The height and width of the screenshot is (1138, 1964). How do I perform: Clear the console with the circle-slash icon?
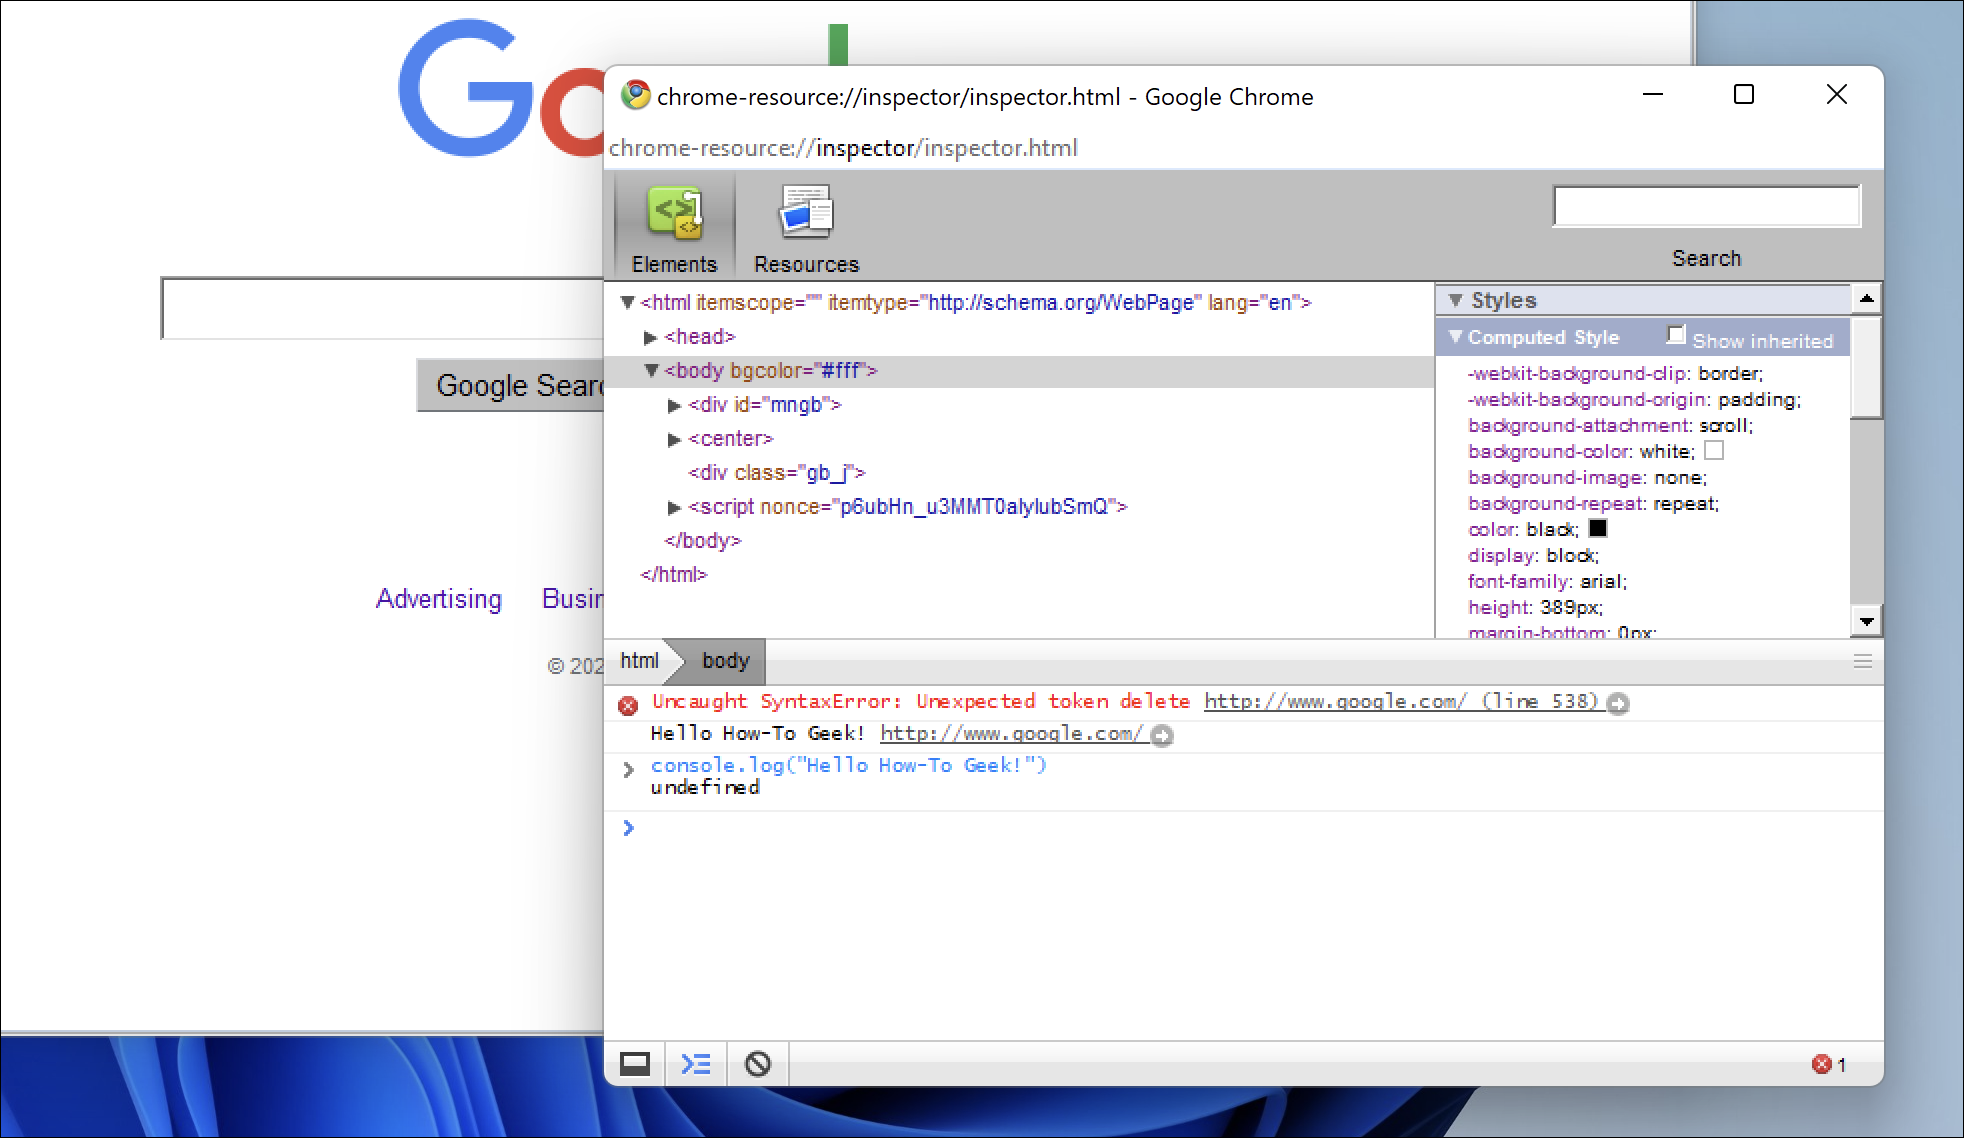click(x=757, y=1064)
